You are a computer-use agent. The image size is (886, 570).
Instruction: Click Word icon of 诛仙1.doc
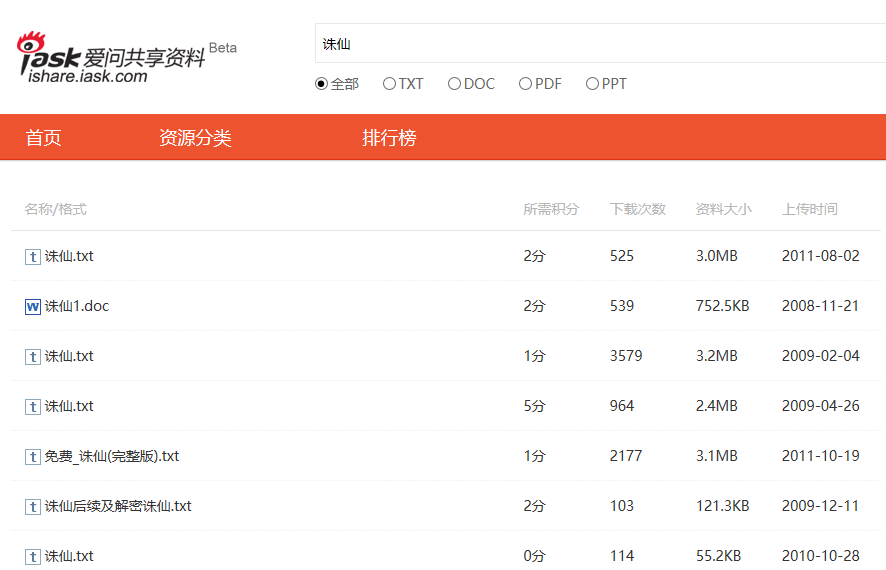33,307
